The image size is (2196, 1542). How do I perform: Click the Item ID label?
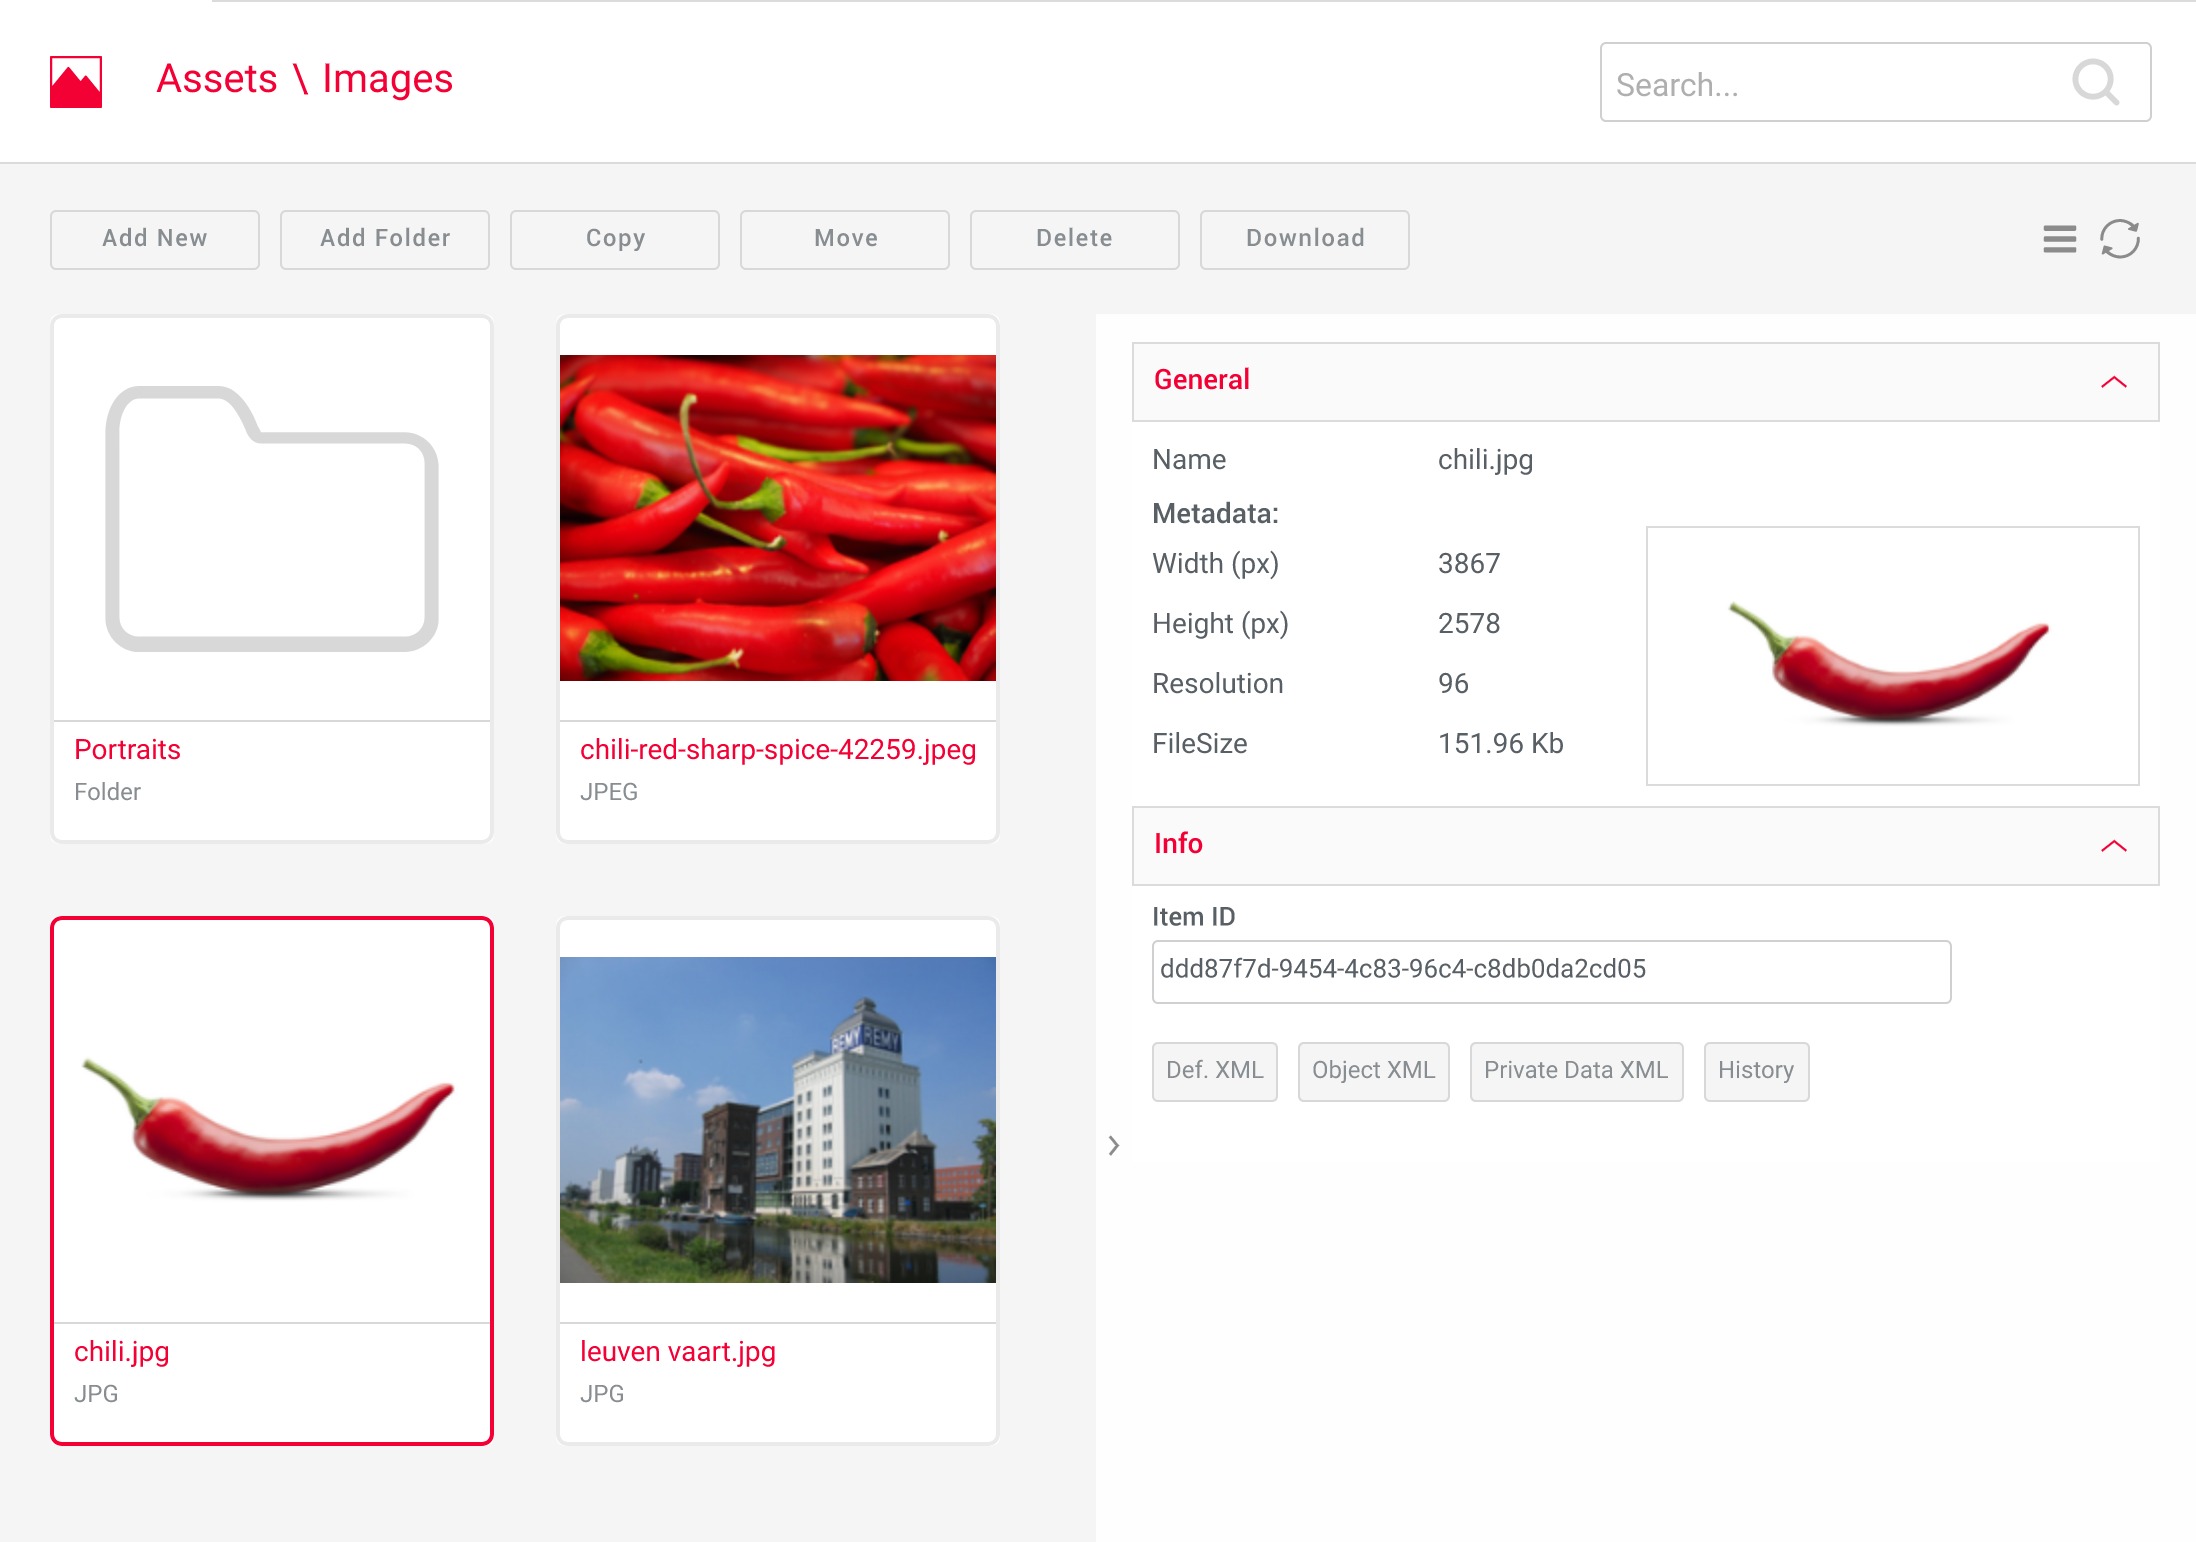point(1194,917)
